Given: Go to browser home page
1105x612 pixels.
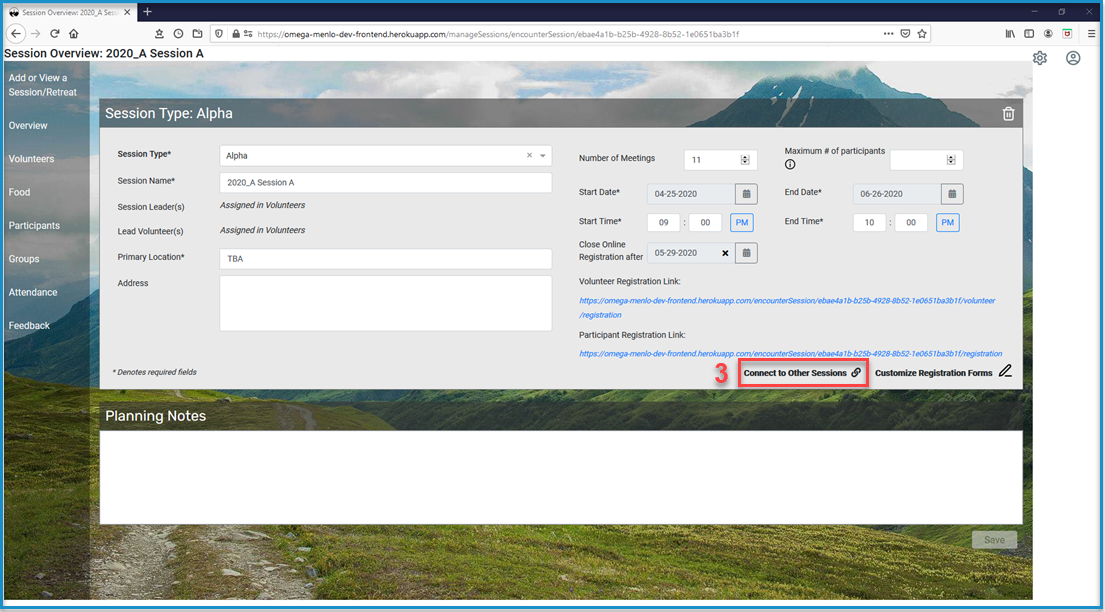Looking at the screenshot, I should tap(73, 33).
